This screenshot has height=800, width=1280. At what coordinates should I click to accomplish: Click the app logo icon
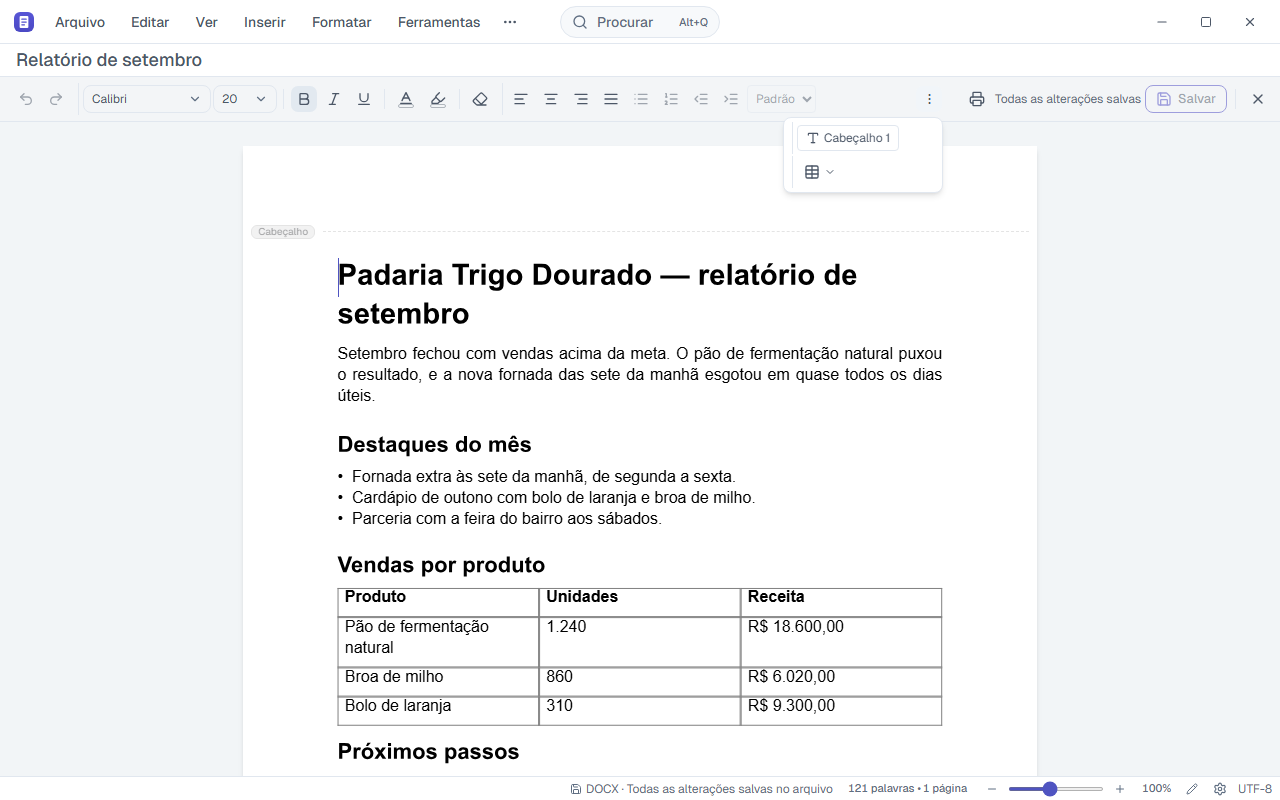click(x=24, y=22)
